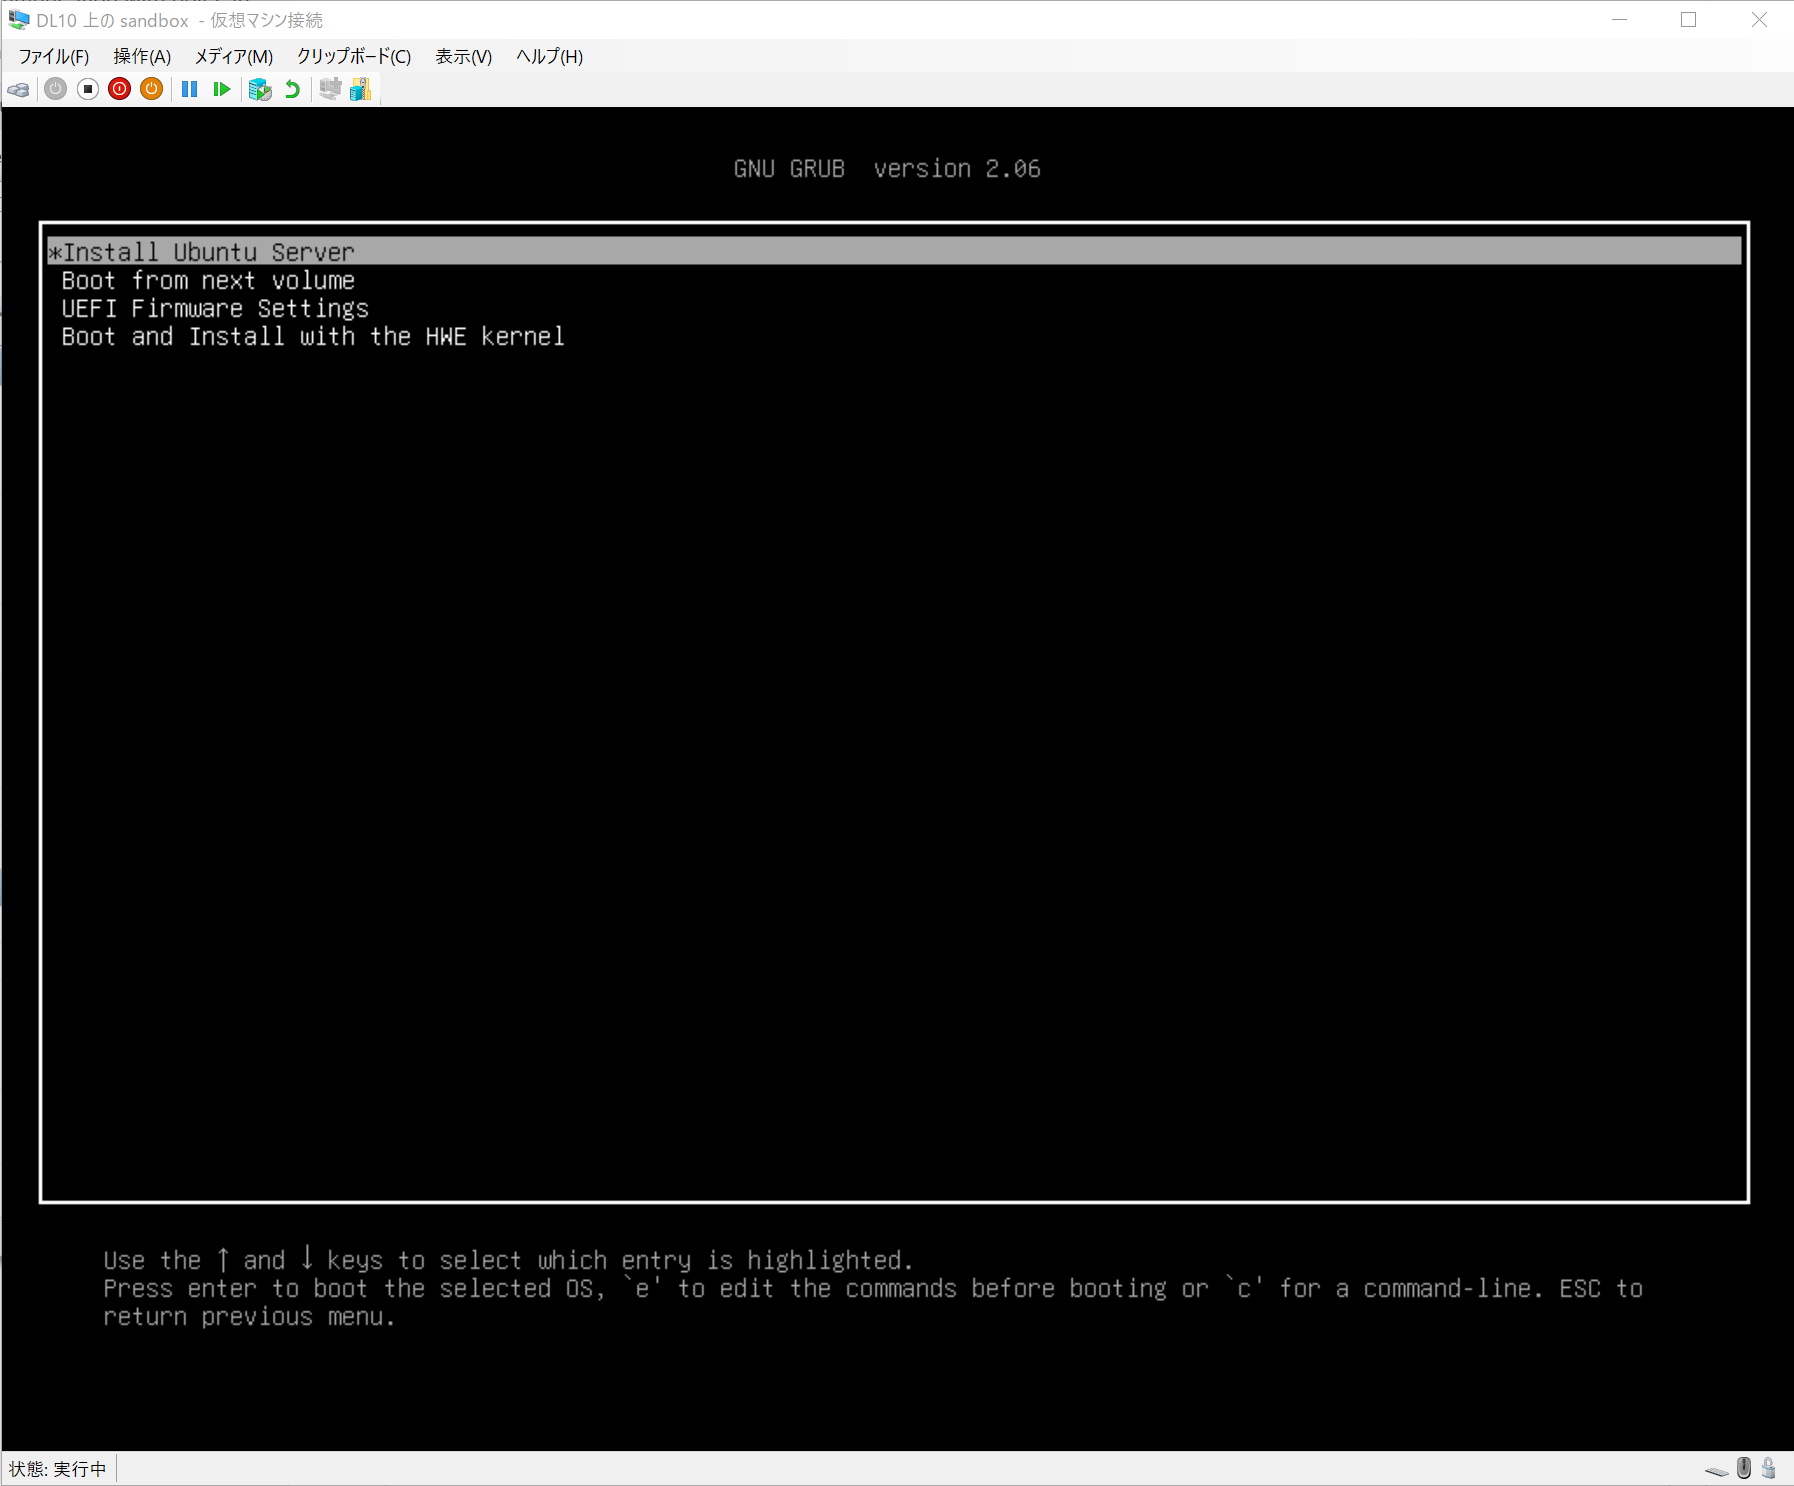Viewport: 1794px width, 1486px height.
Task: Click the "GNU GRUB version 2.06" header text
Action: pos(887,169)
